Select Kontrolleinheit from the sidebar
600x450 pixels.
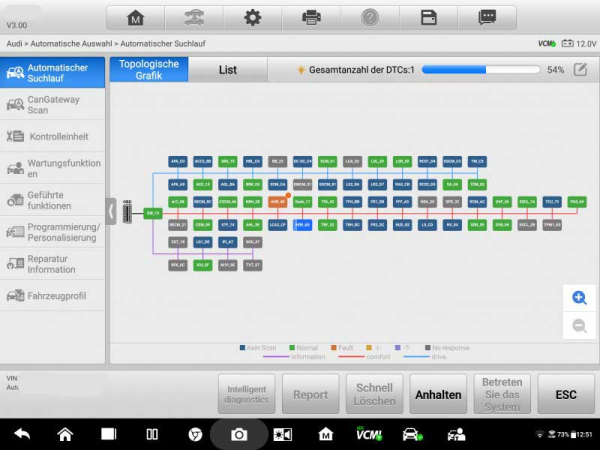[53, 136]
